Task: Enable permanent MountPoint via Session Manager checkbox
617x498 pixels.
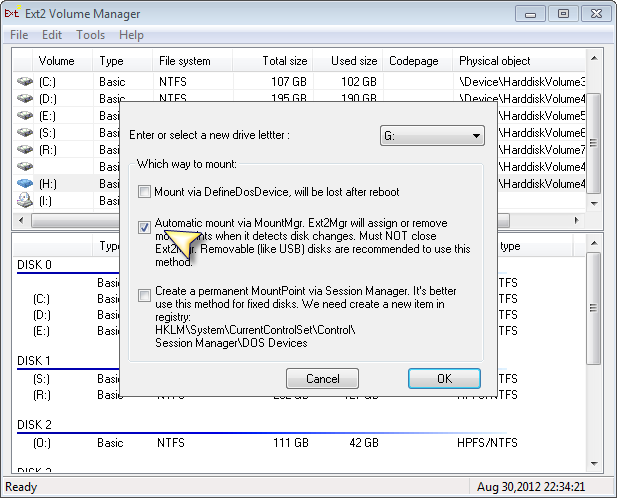Action: pos(144,295)
